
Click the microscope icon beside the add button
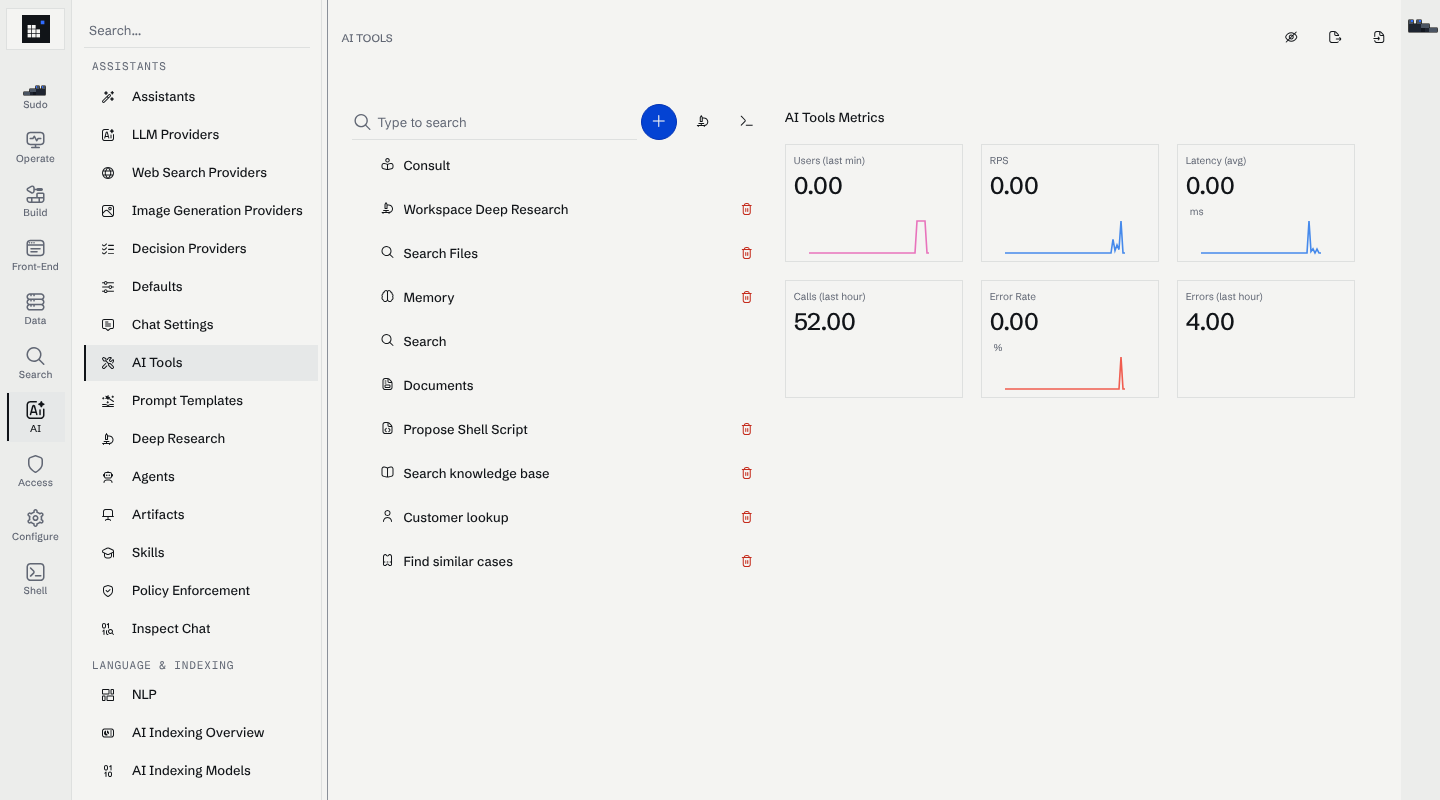tap(703, 122)
